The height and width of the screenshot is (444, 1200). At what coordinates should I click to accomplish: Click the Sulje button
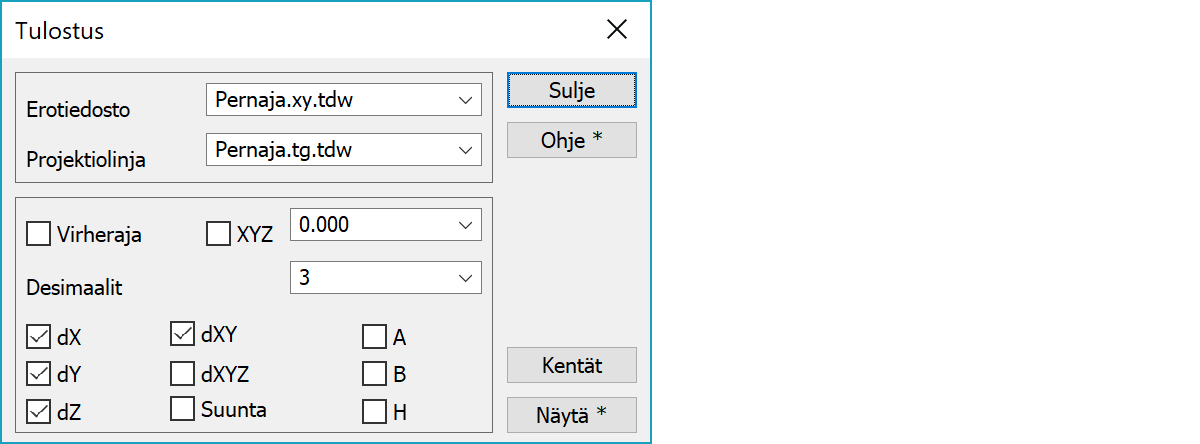(x=571, y=90)
